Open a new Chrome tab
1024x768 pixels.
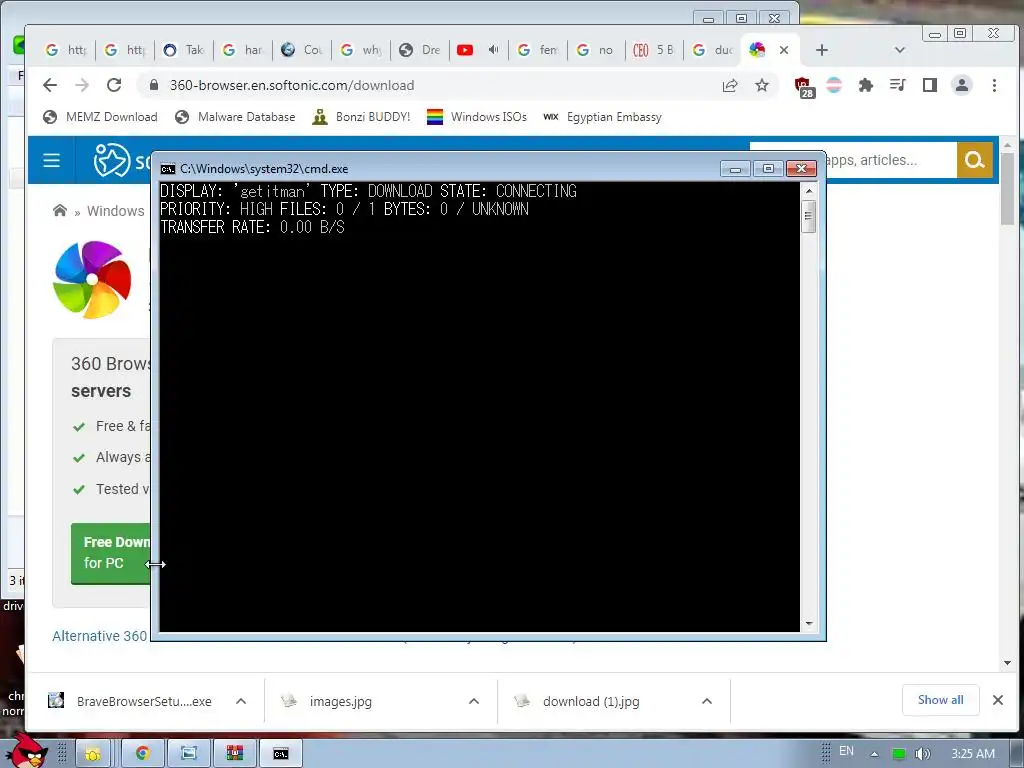point(822,50)
